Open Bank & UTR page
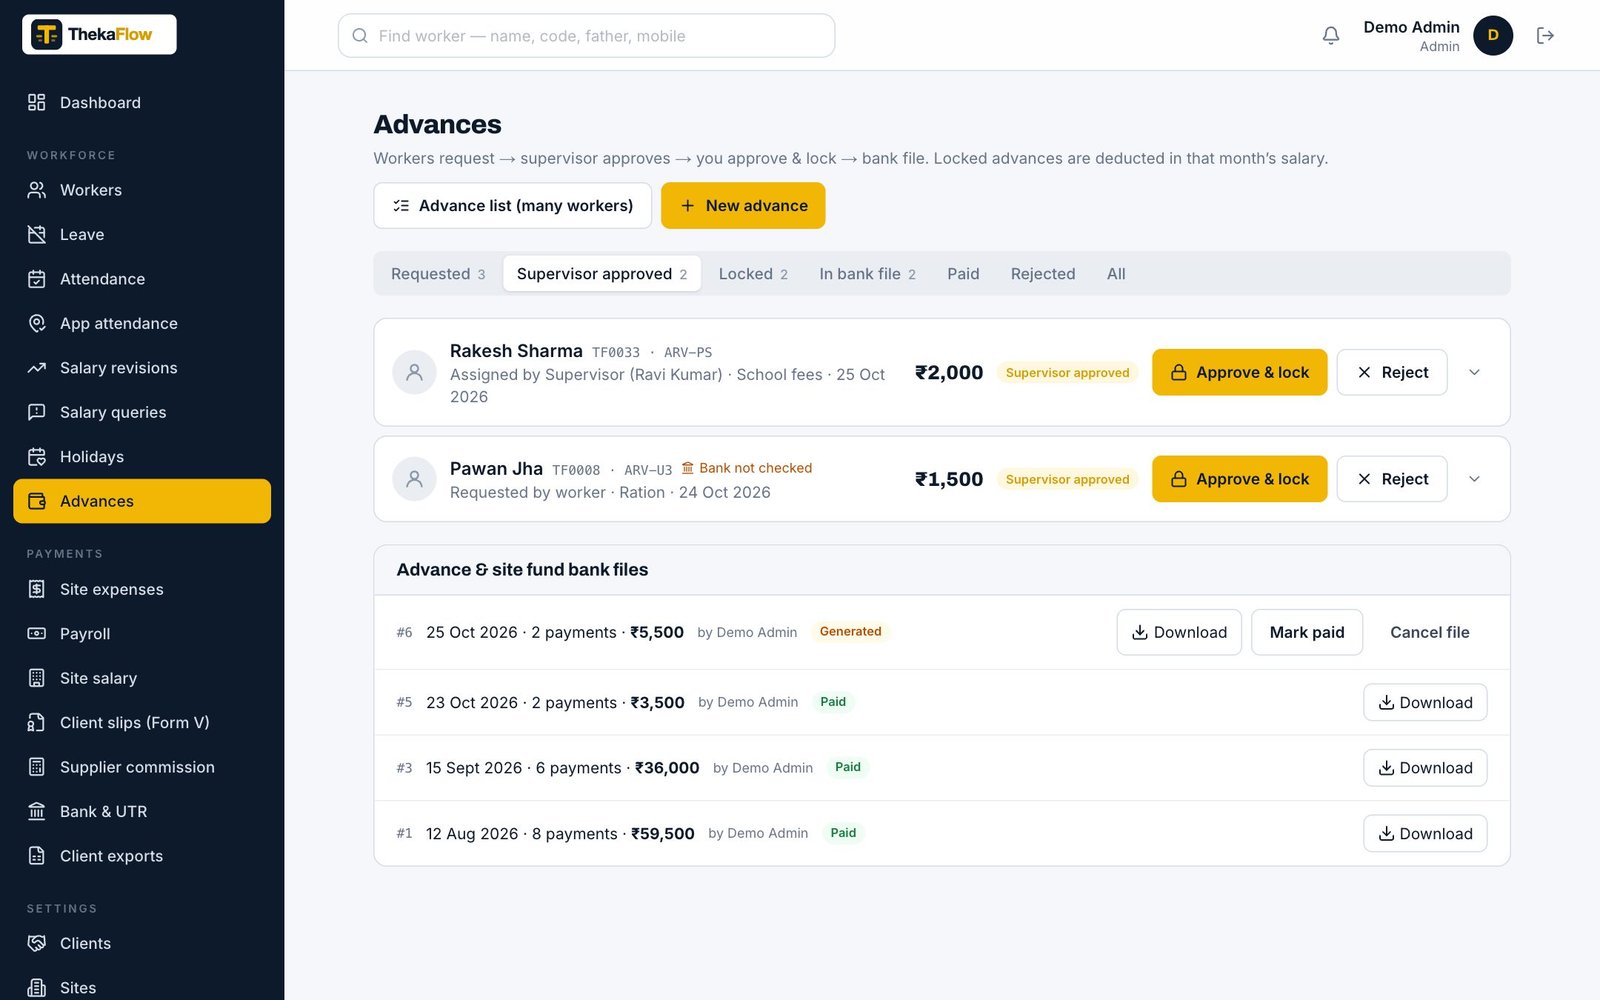Image resolution: width=1600 pixels, height=1000 pixels. (142, 812)
